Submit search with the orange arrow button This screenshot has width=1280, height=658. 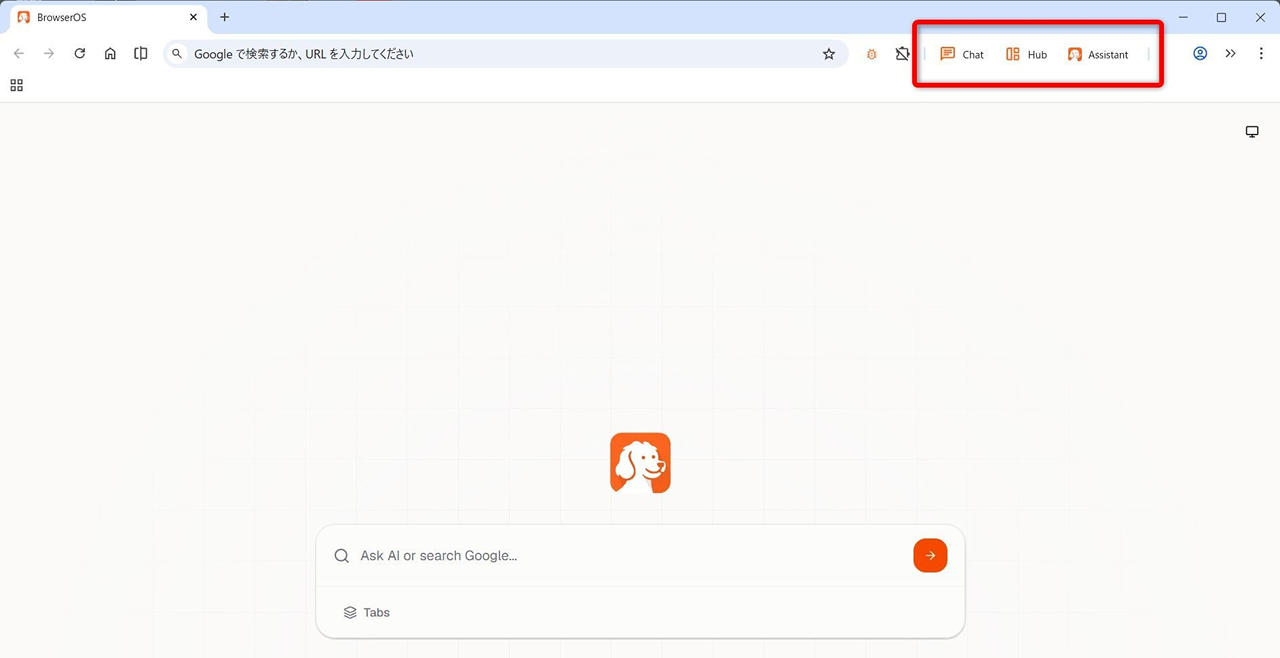click(x=930, y=555)
